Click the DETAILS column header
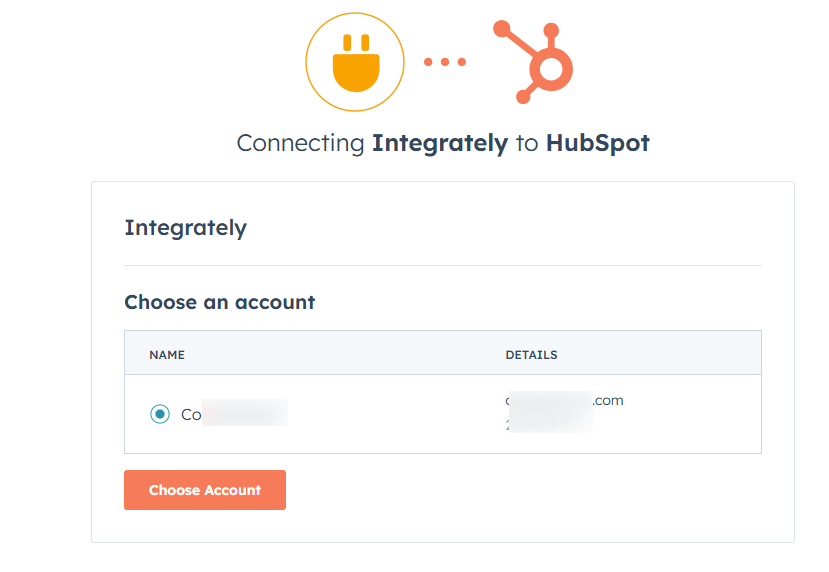Image resolution: width=829 pixels, height=572 pixels. [x=531, y=355]
